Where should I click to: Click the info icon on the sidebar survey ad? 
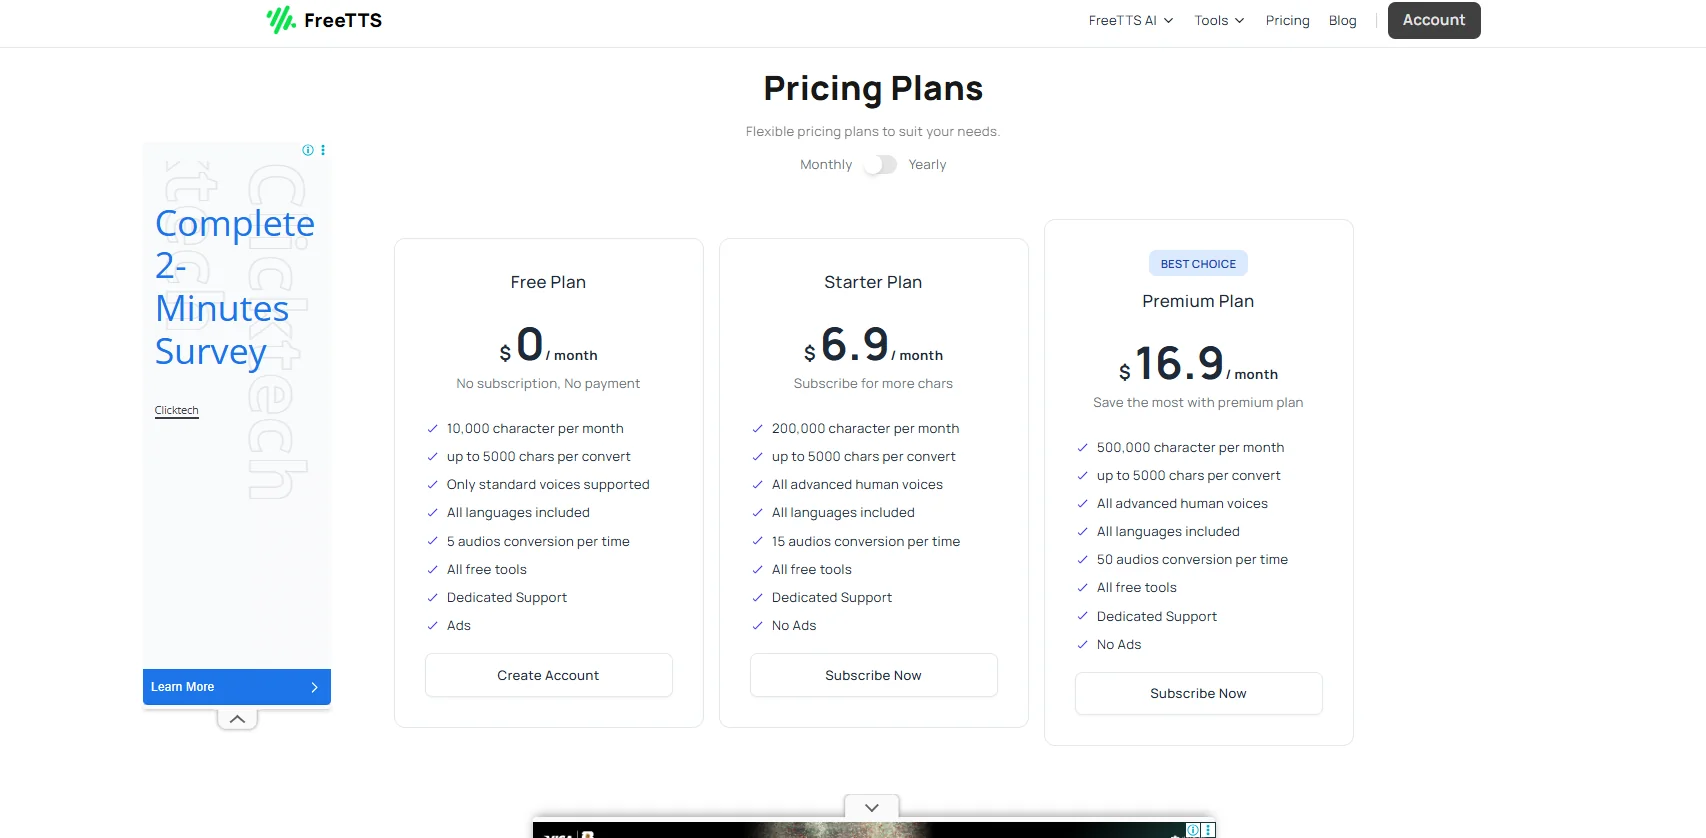pos(308,150)
